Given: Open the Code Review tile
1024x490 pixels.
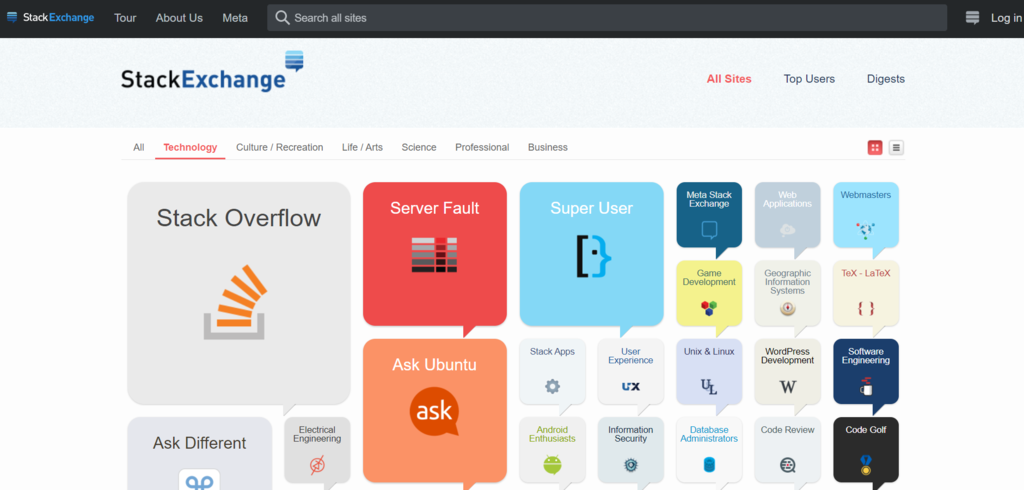Looking at the screenshot, I should [x=788, y=450].
